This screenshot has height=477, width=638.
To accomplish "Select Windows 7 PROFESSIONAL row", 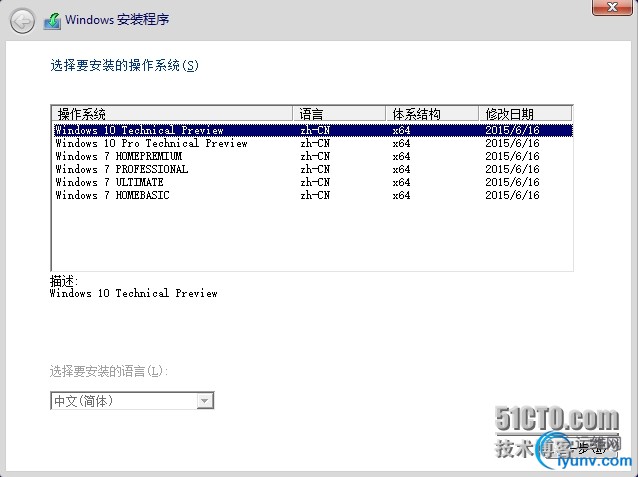I will click(312, 169).
